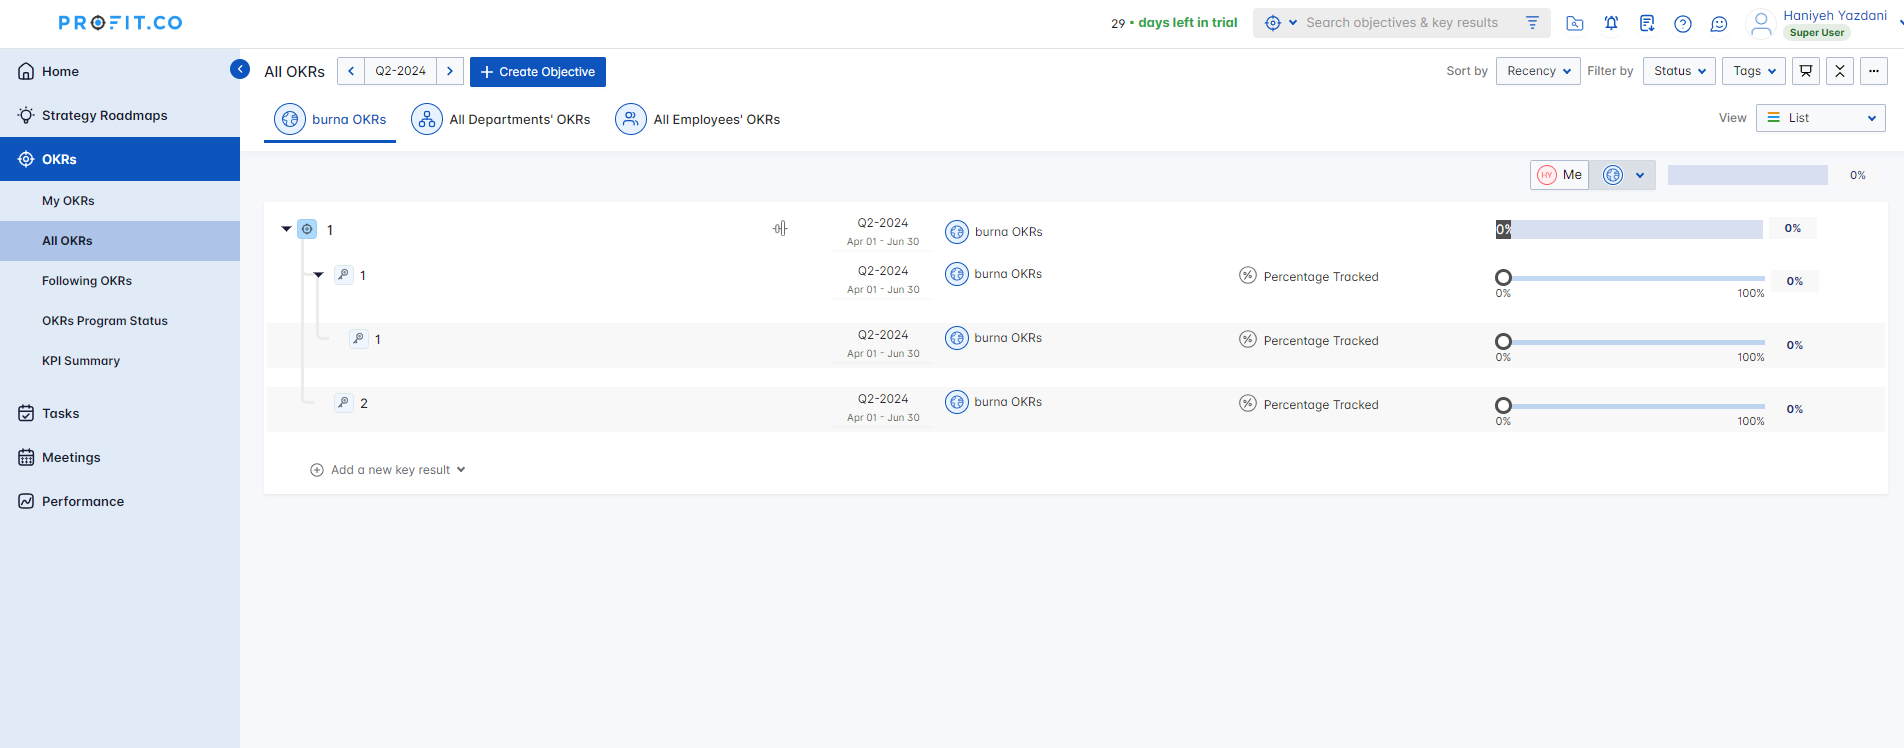This screenshot has height=748, width=1904.
Task: Click the Create Objective button
Action: 538,72
